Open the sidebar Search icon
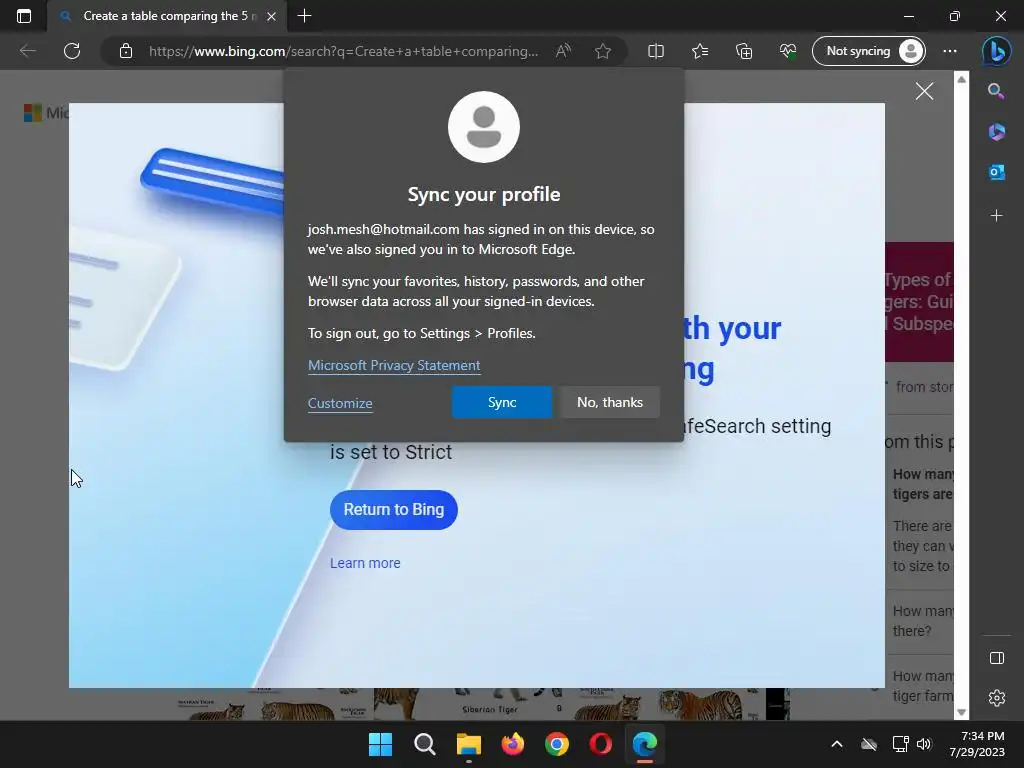 [x=996, y=91]
